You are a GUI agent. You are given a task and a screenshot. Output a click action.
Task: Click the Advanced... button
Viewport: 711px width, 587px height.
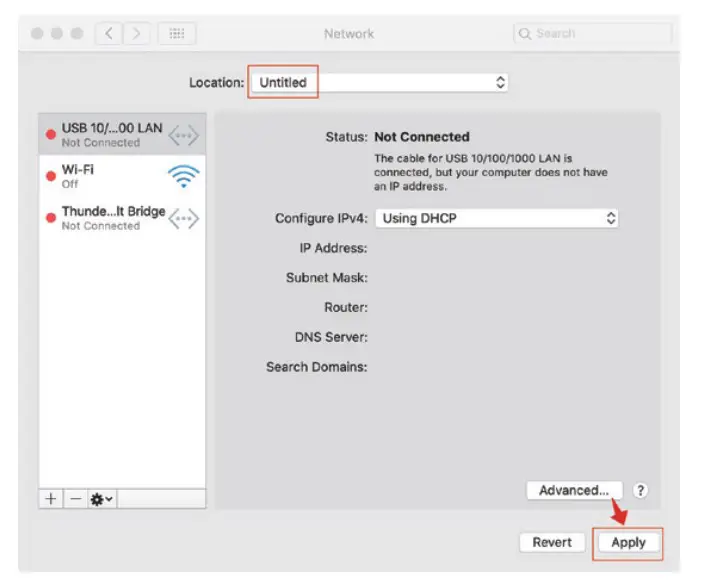[x=574, y=490]
